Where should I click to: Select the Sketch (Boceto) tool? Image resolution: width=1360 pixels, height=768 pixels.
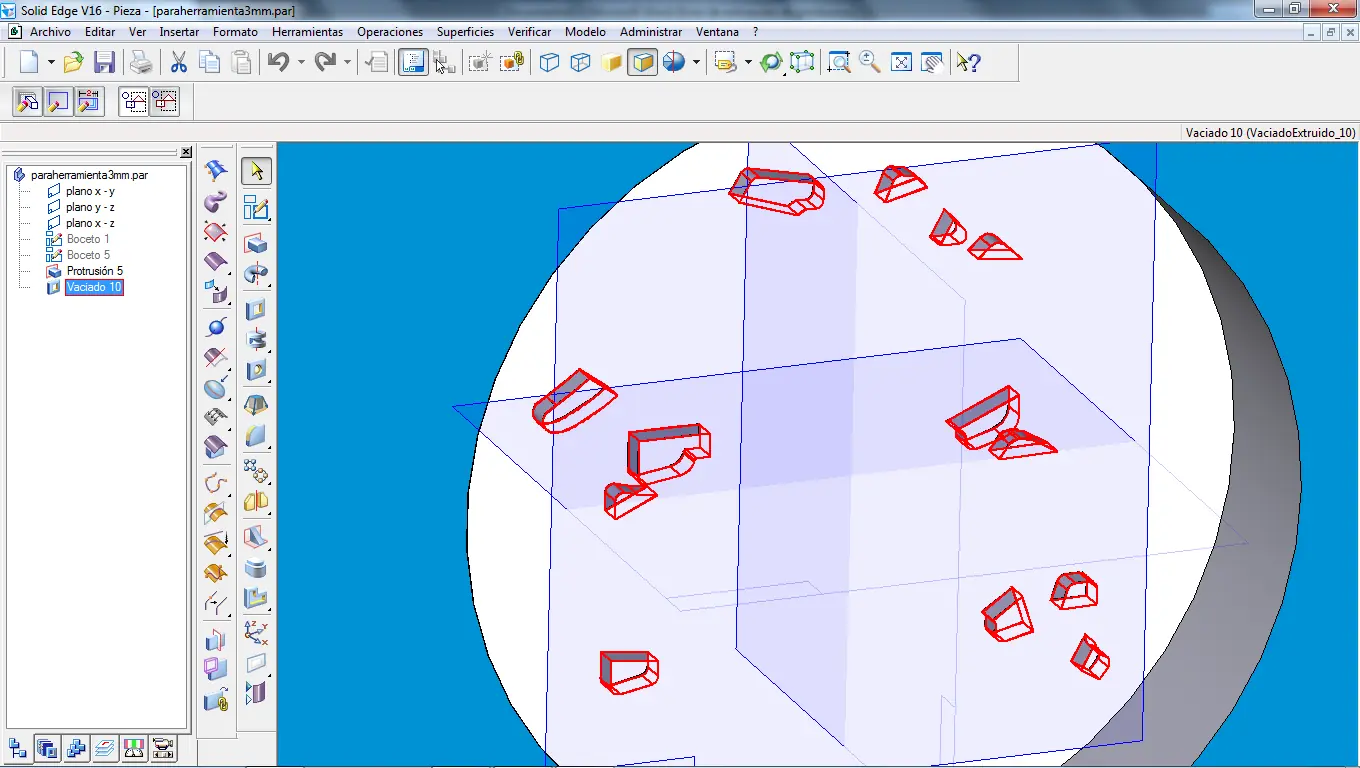(256, 208)
